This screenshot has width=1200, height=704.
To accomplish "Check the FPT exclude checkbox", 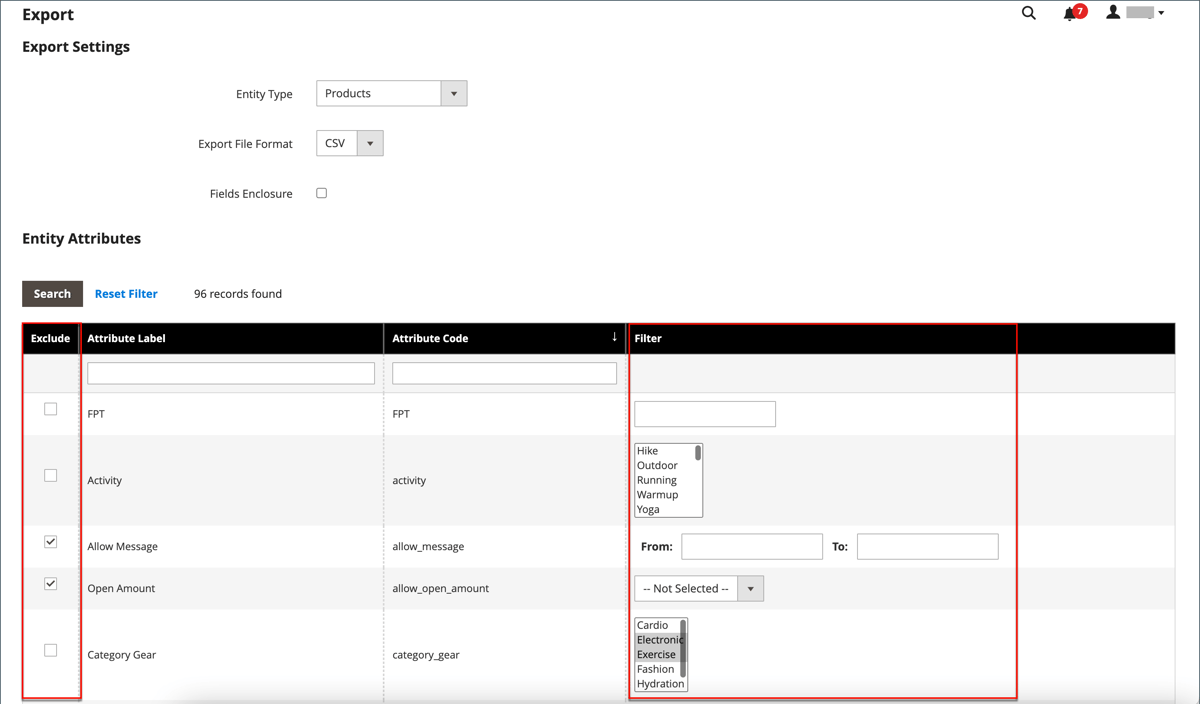I will [x=50, y=408].
